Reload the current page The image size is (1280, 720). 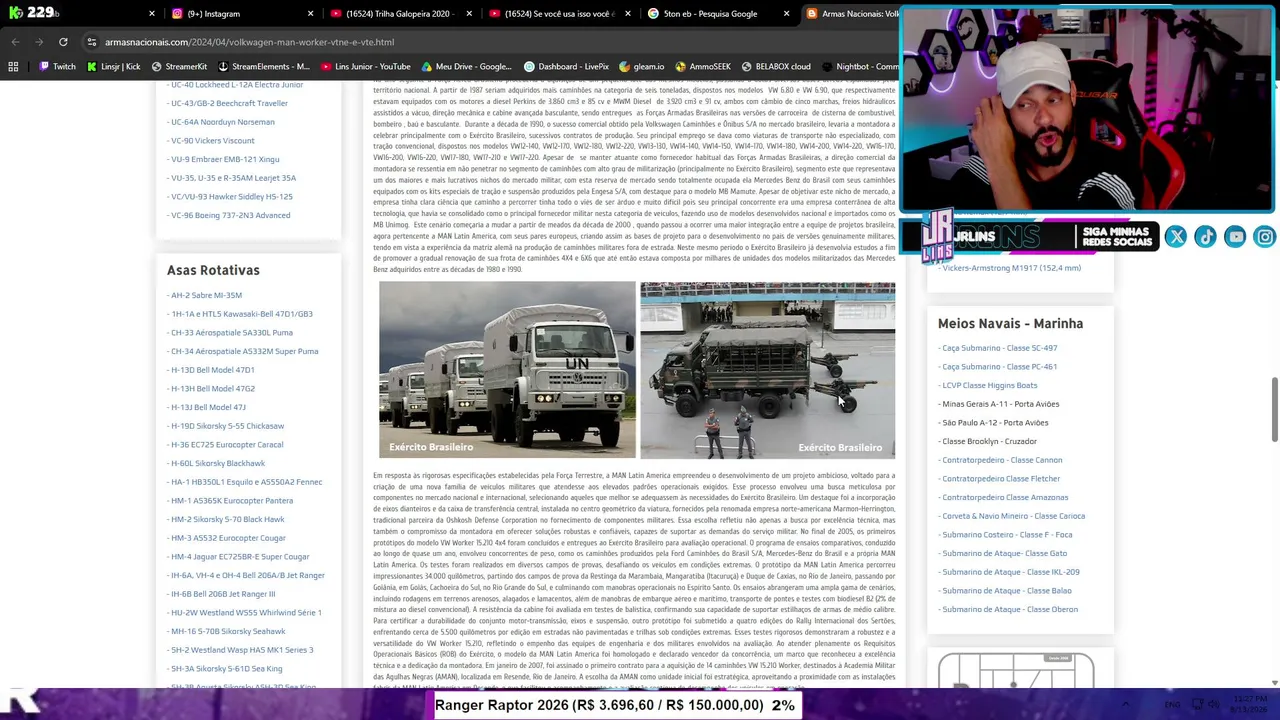[x=63, y=42]
